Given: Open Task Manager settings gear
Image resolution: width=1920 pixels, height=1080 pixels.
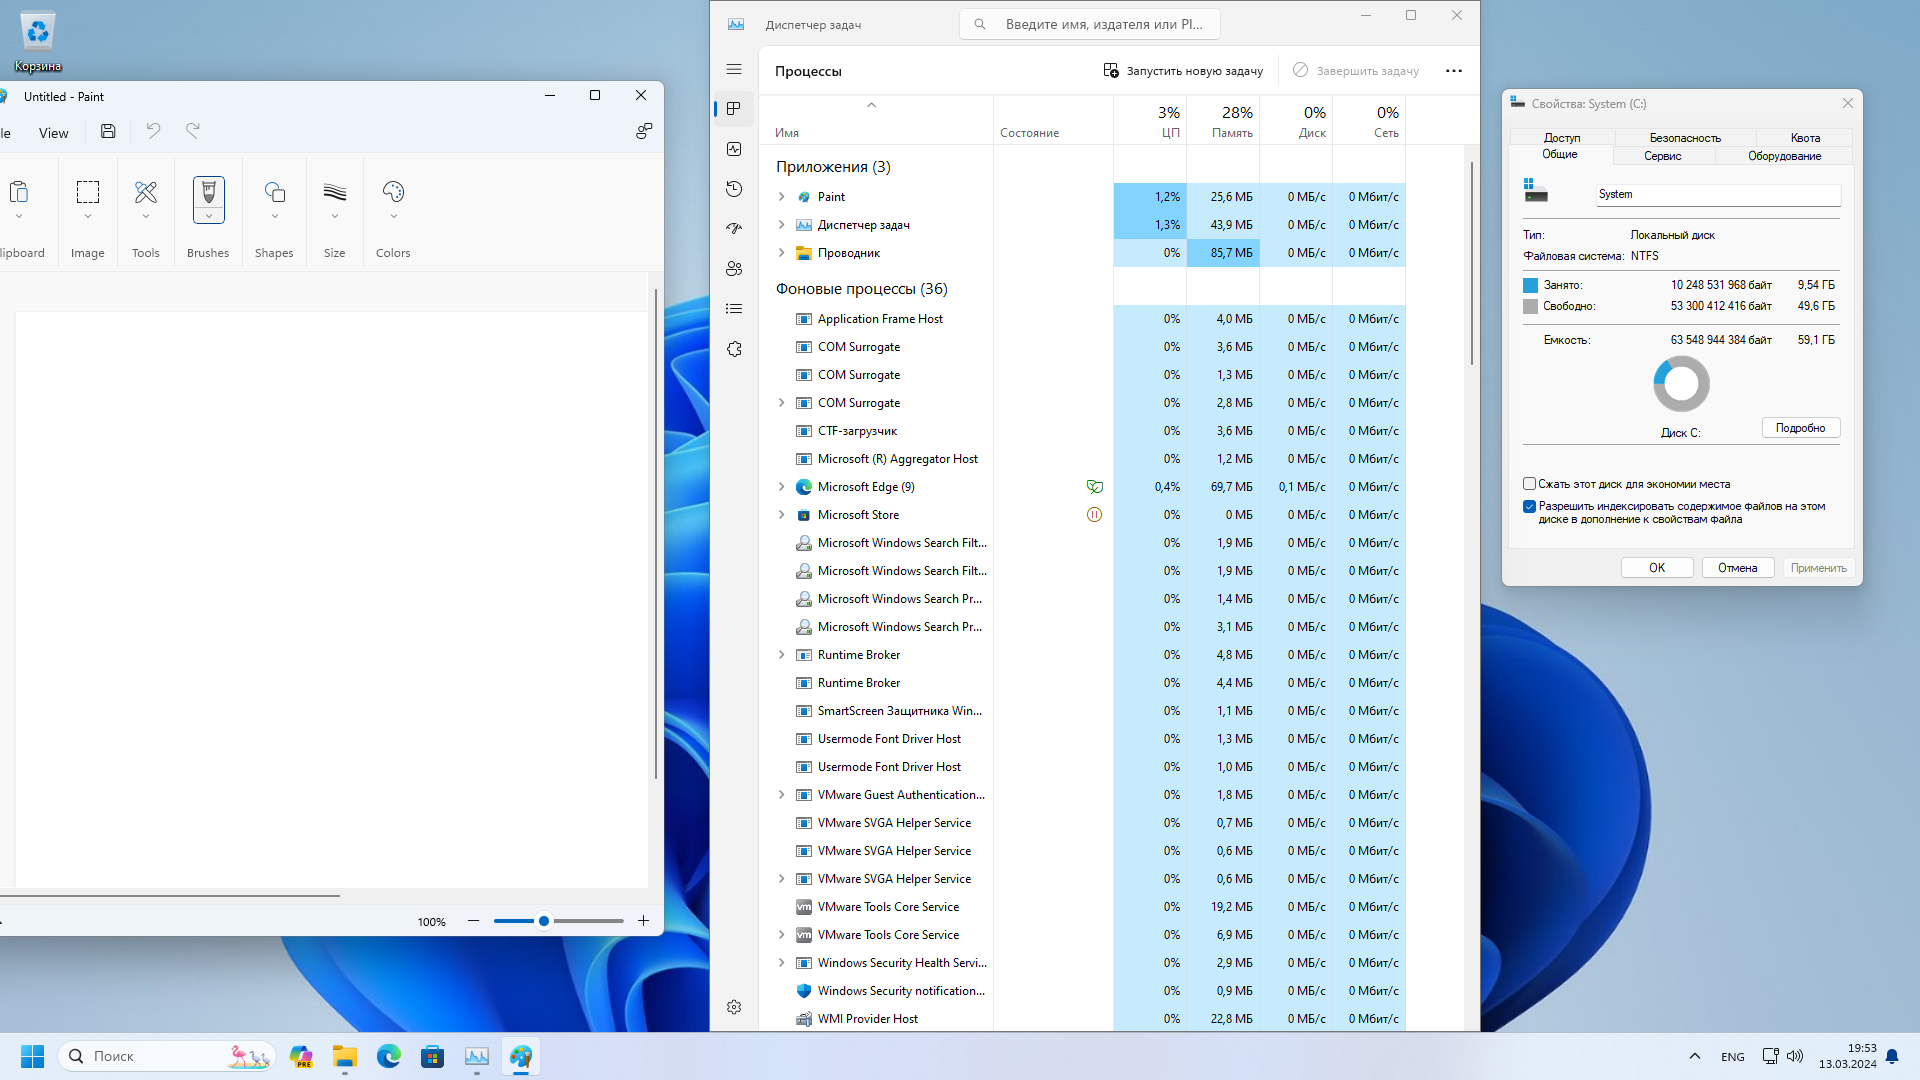Looking at the screenshot, I should pyautogui.click(x=734, y=1007).
